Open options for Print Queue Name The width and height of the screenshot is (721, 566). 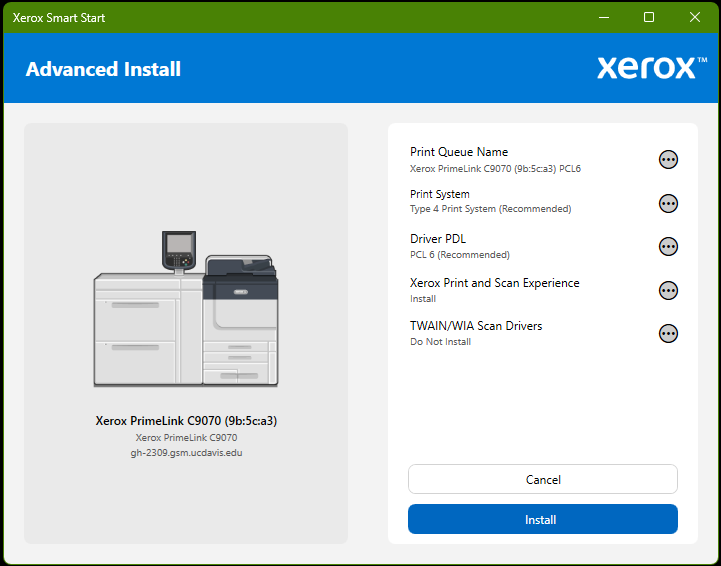(668, 159)
